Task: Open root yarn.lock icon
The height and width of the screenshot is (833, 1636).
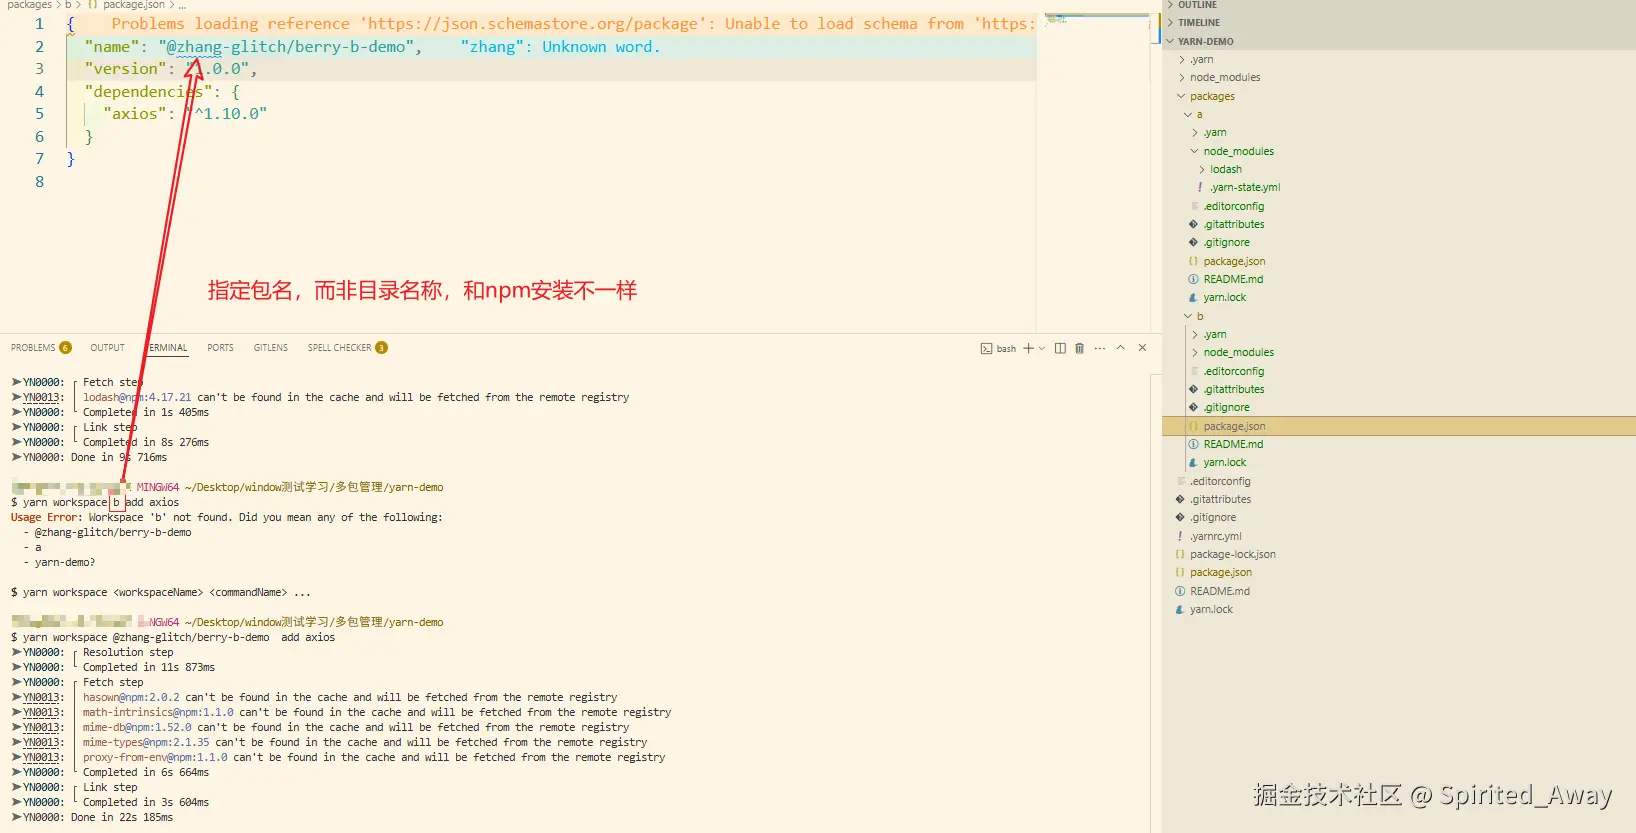Action: coord(1180,610)
